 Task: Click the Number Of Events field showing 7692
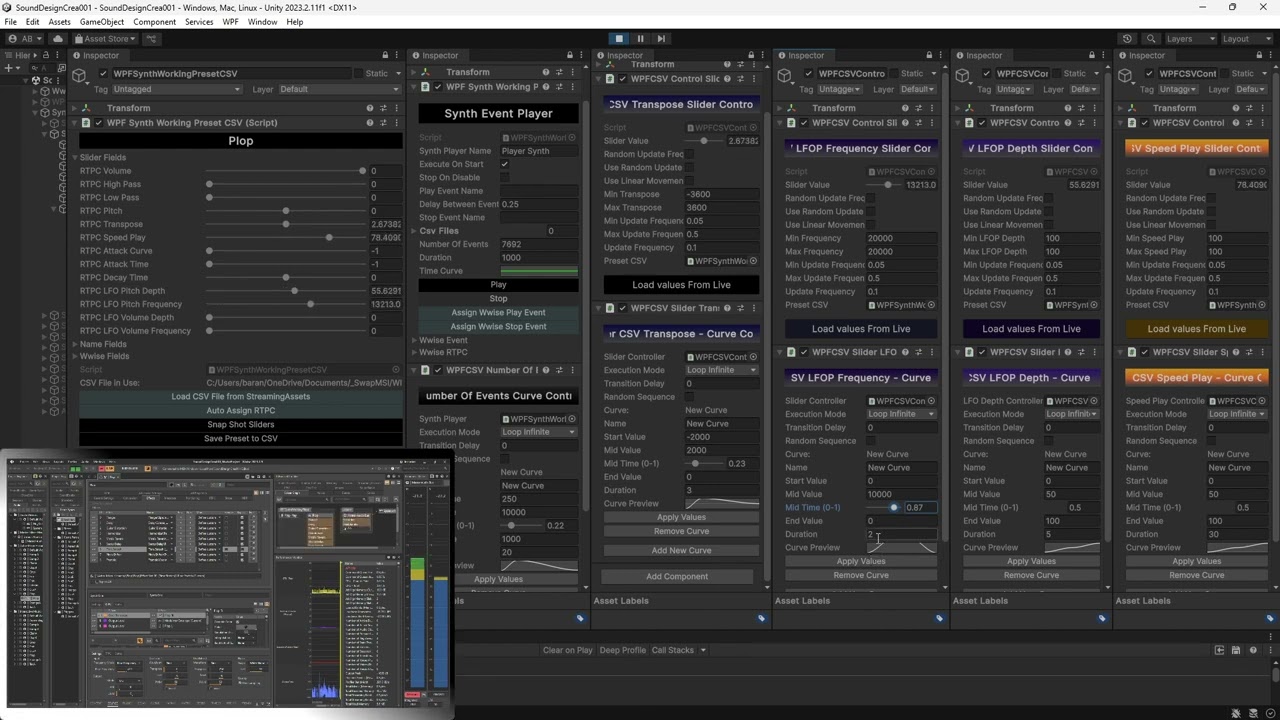(538, 244)
